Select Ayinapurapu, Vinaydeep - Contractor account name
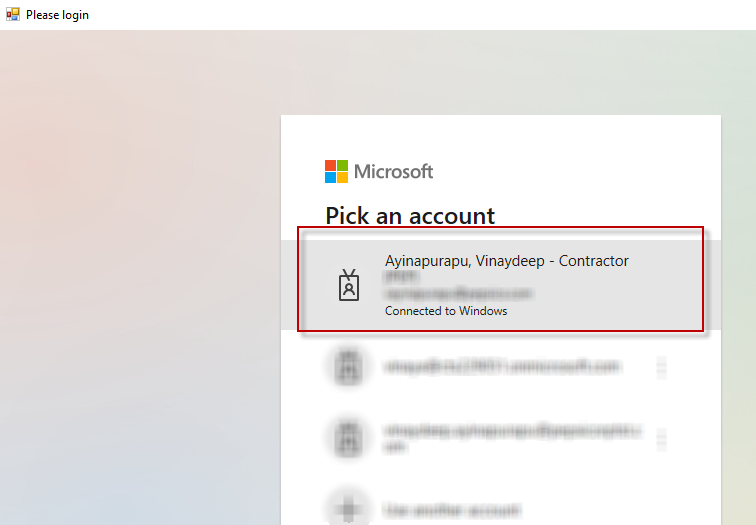 coord(506,261)
